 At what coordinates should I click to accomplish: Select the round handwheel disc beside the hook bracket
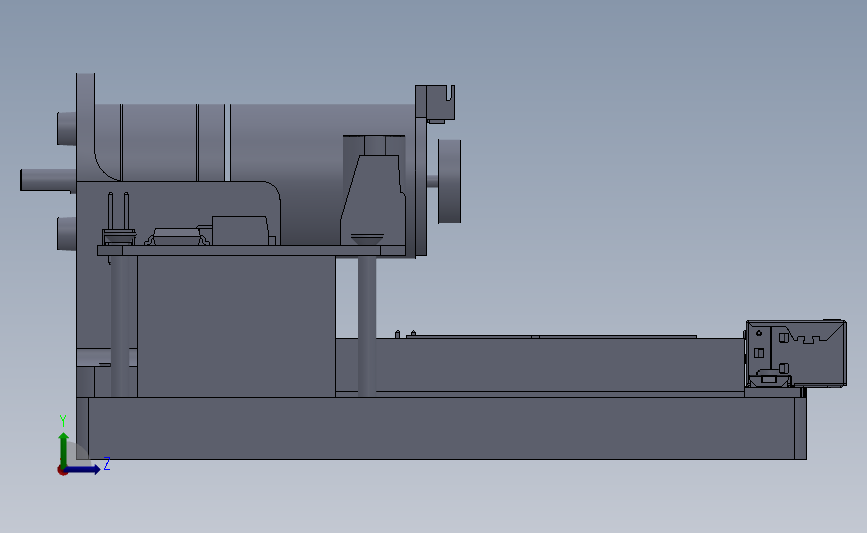[x=450, y=181]
